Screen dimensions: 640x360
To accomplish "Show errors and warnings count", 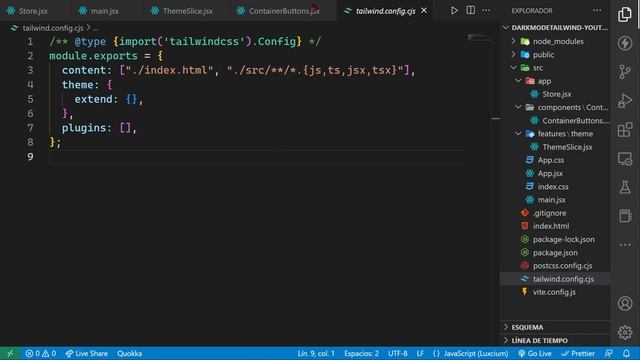I will pyautogui.click(x=40, y=353).
